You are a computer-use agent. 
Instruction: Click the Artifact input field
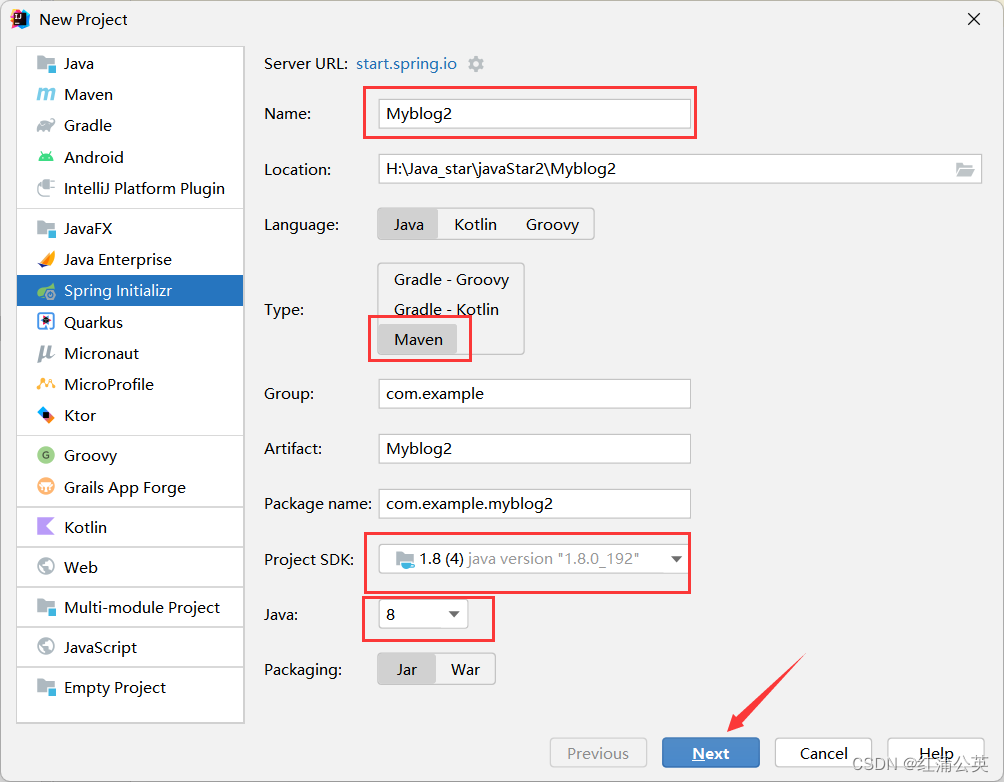535,448
